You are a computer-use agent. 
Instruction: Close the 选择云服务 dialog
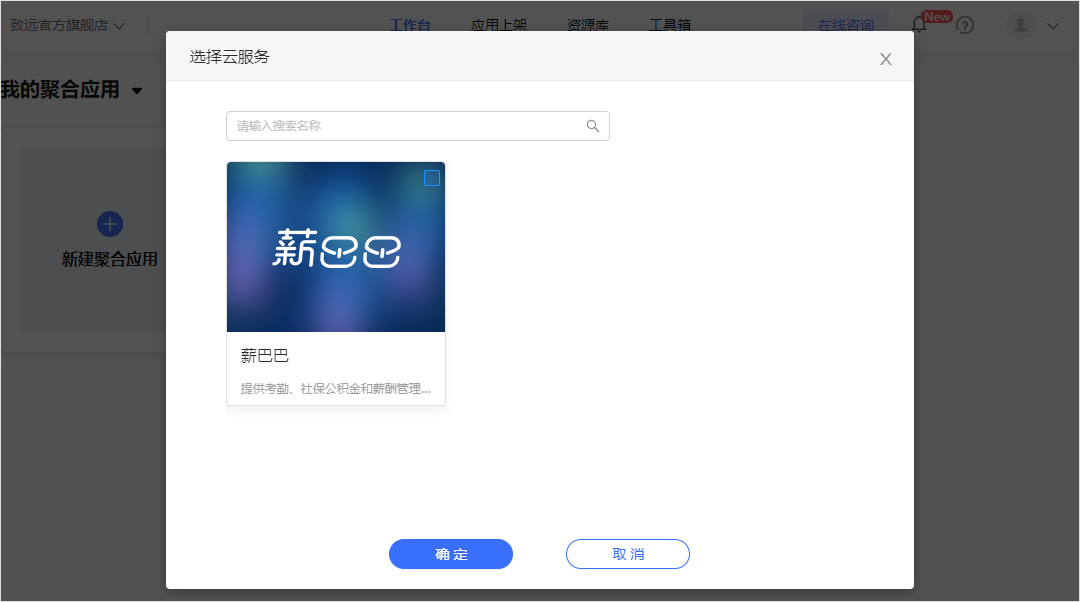pos(886,59)
